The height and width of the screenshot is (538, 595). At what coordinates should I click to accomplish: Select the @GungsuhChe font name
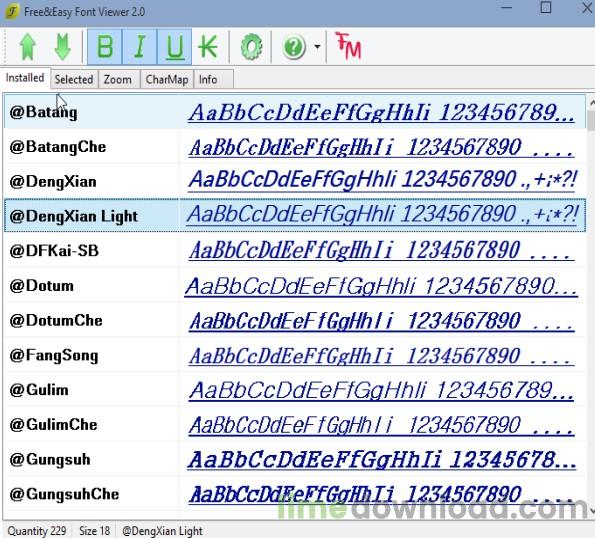pyautogui.click(x=64, y=494)
